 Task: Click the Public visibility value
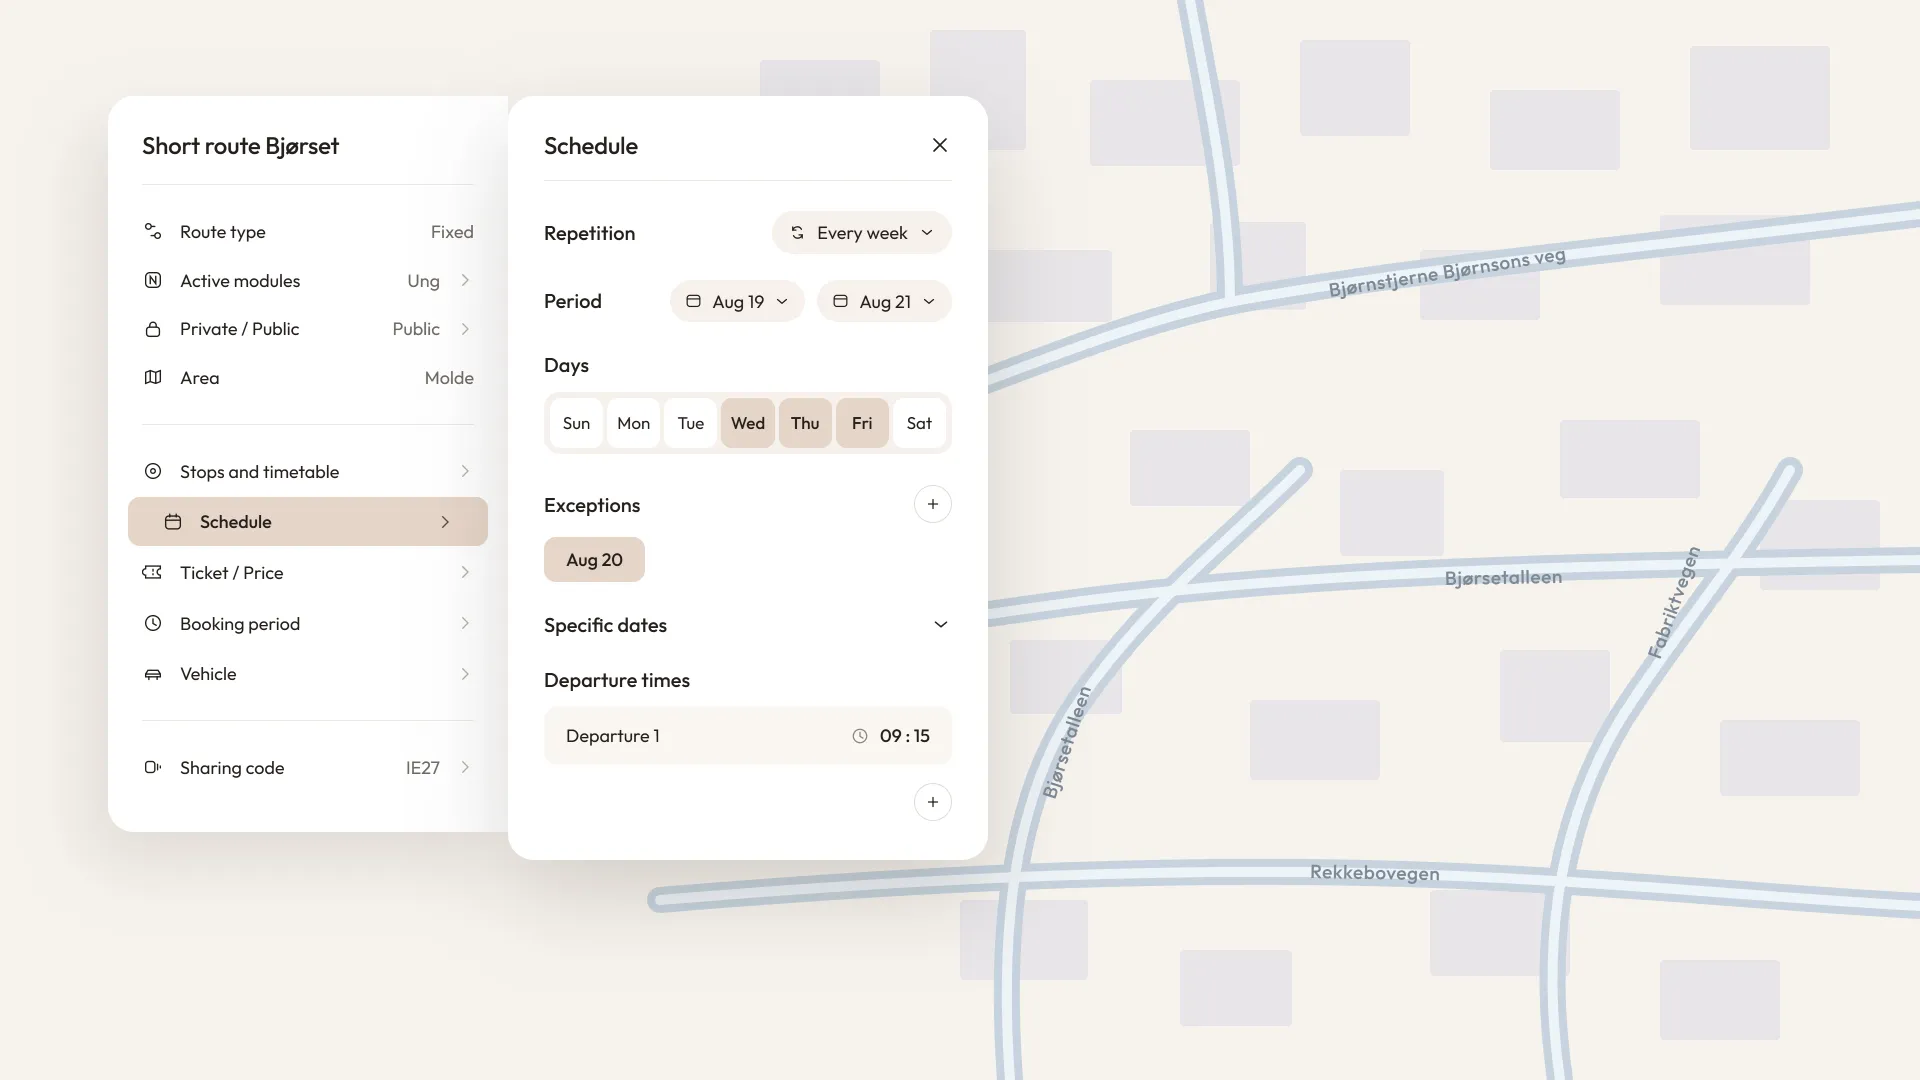416,329
